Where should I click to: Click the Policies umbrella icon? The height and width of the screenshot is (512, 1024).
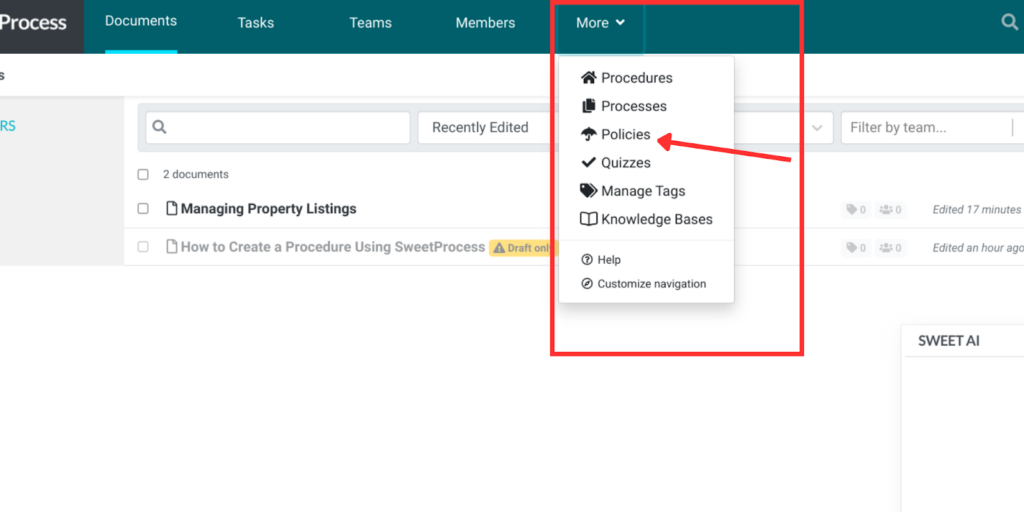tap(588, 135)
